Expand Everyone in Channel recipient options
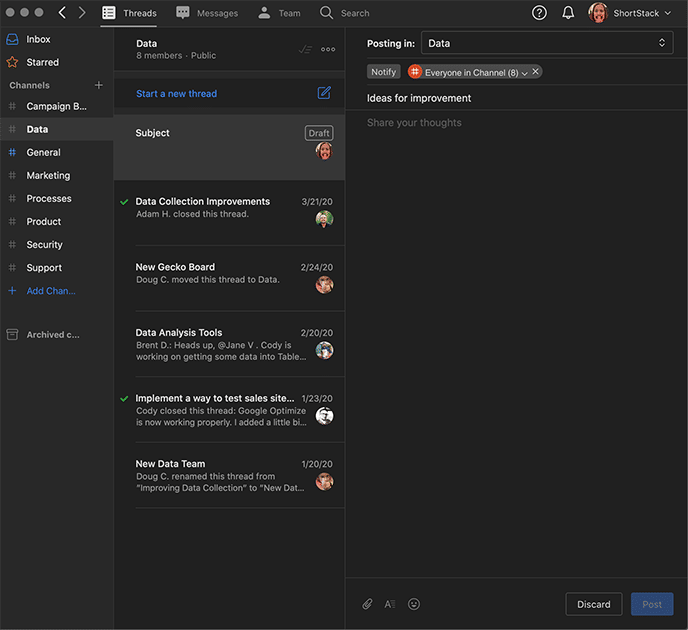Screen dimensions: 688x630 524,73
